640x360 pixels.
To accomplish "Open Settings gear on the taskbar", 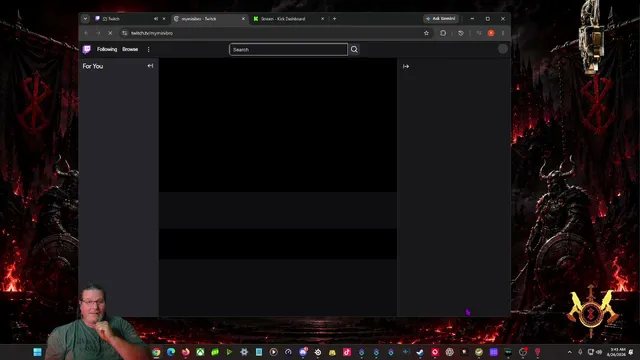I will (244, 352).
